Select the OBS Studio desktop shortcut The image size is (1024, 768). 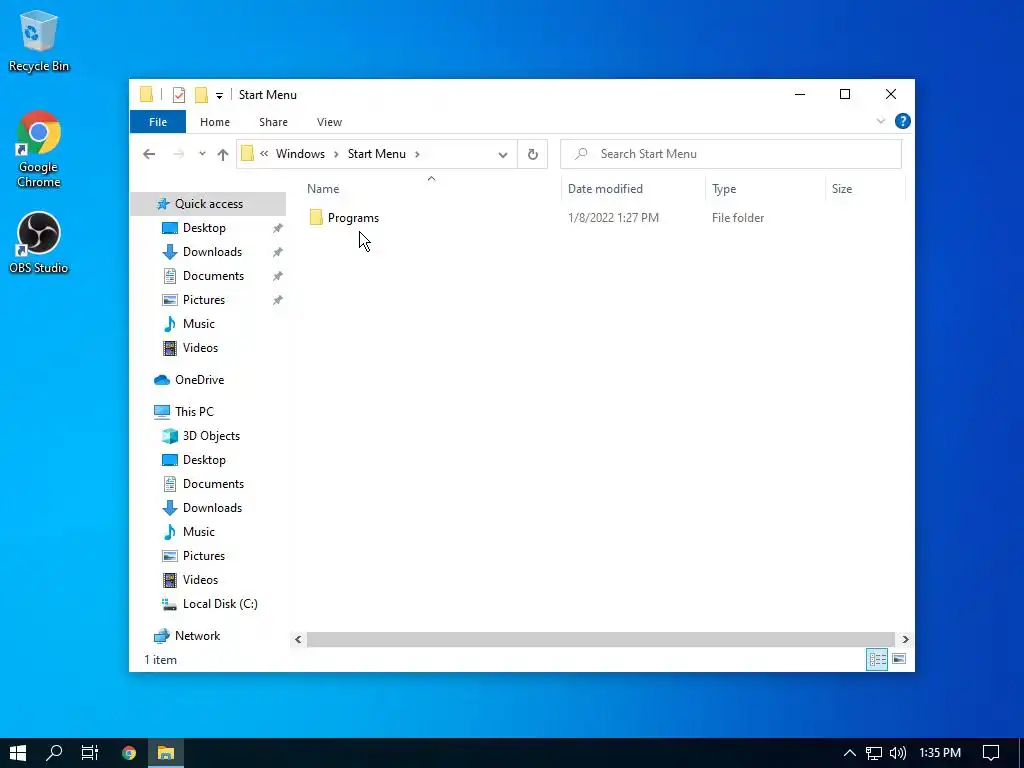point(39,242)
